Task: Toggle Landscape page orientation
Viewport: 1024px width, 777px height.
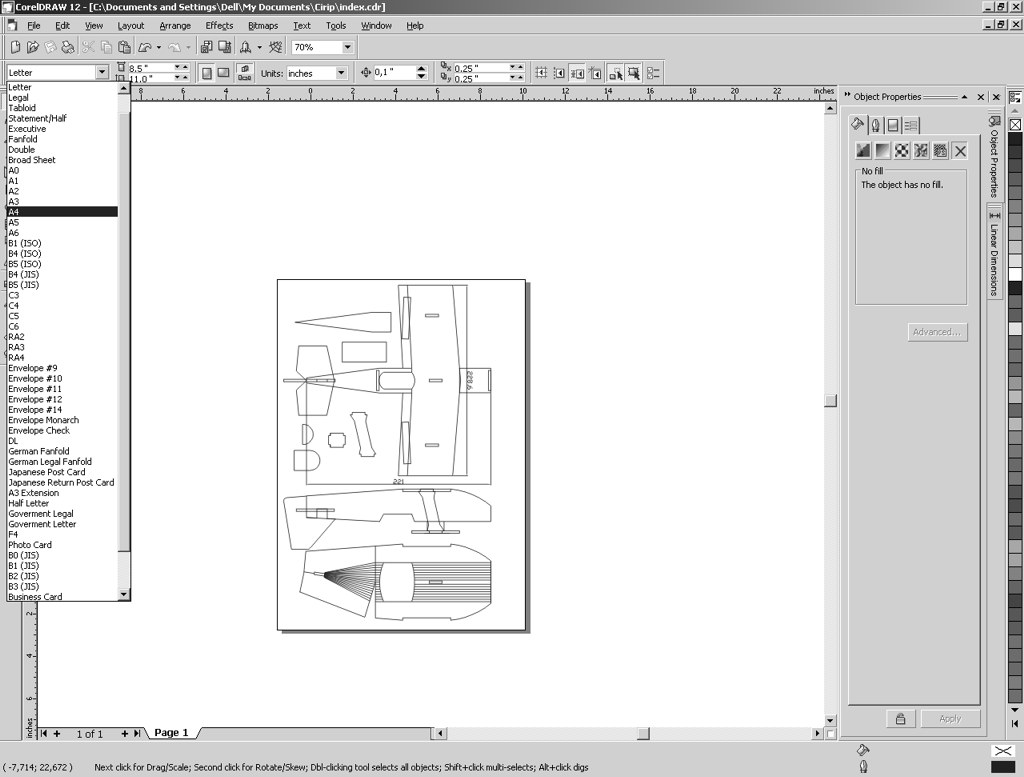Action: 223,73
